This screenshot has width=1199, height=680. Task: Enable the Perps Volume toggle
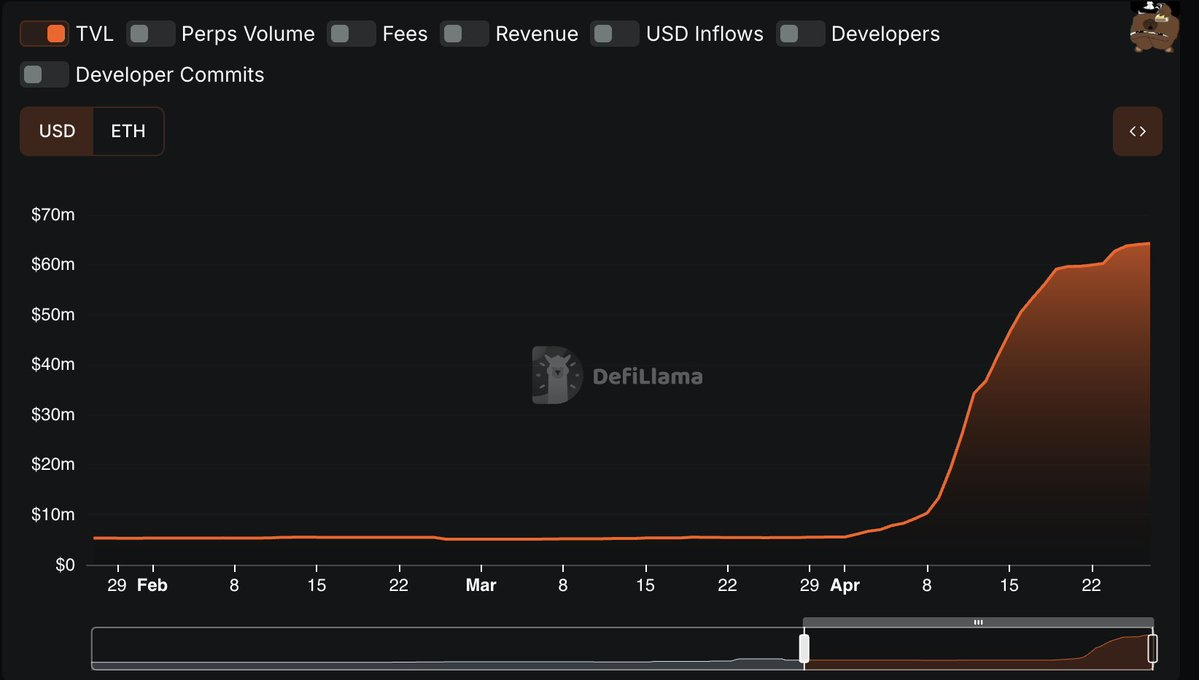tap(151, 34)
